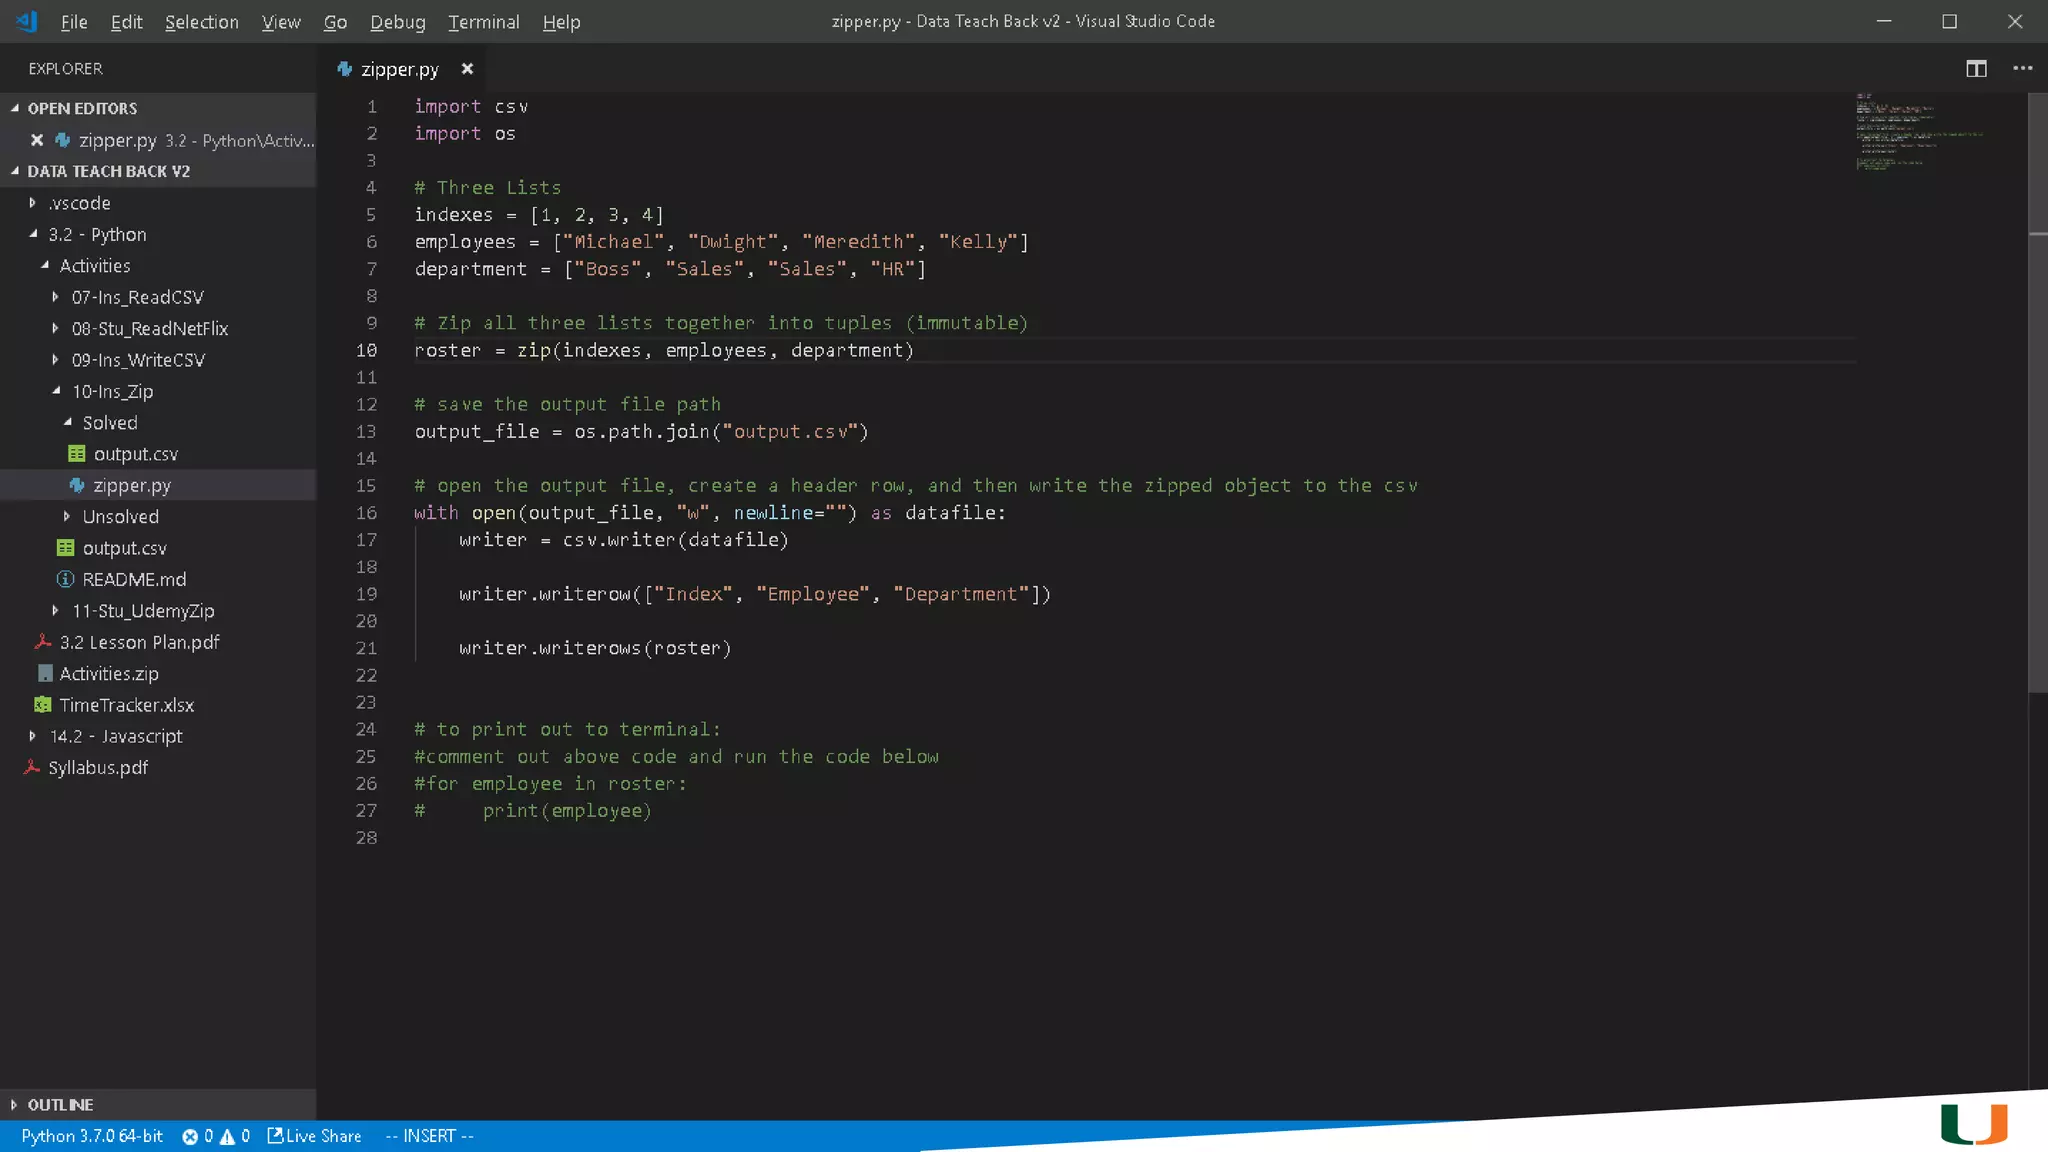Screen dimensions: 2048x1152
Task: Open TimeTracker.xlsx spreadsheet file
Action: pyautogui.click(x=126, y=705)
